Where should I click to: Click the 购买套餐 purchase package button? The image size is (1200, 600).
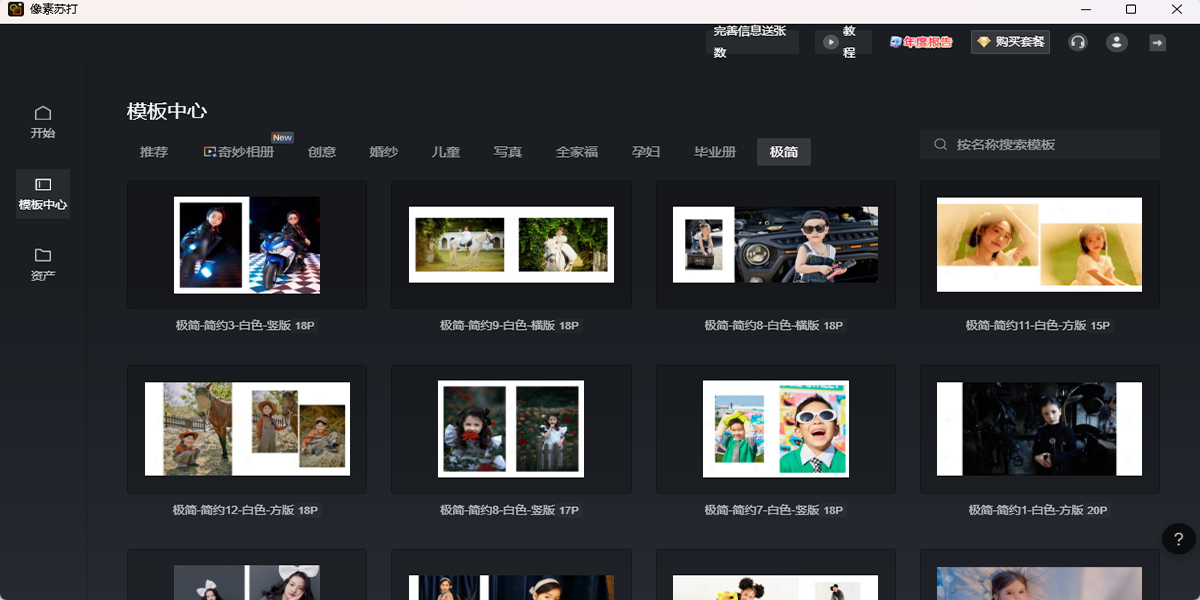pyautogui.click(x=1010, y=42)
